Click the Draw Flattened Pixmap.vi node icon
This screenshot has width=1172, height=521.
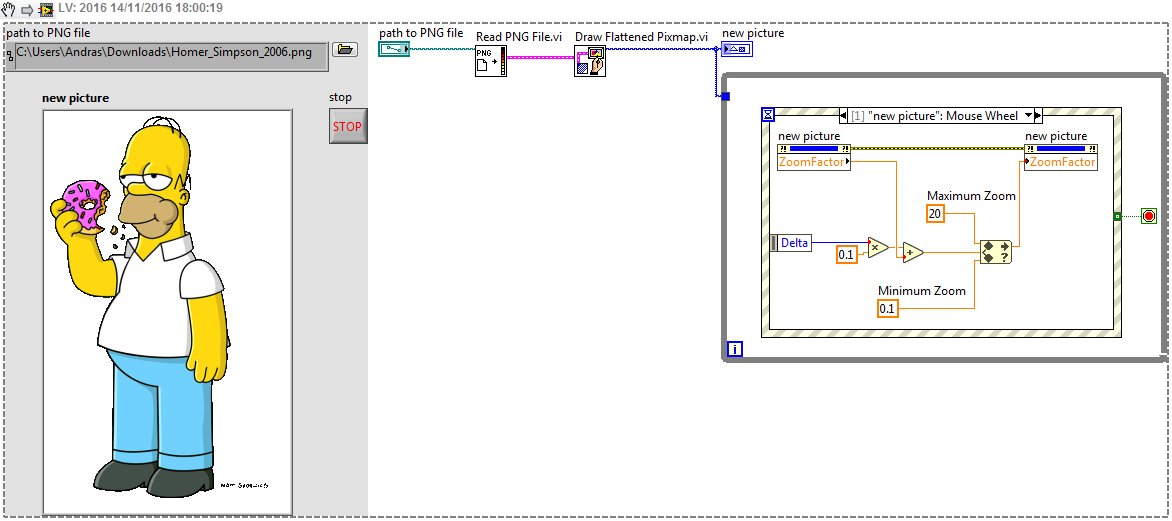point(590,61)
